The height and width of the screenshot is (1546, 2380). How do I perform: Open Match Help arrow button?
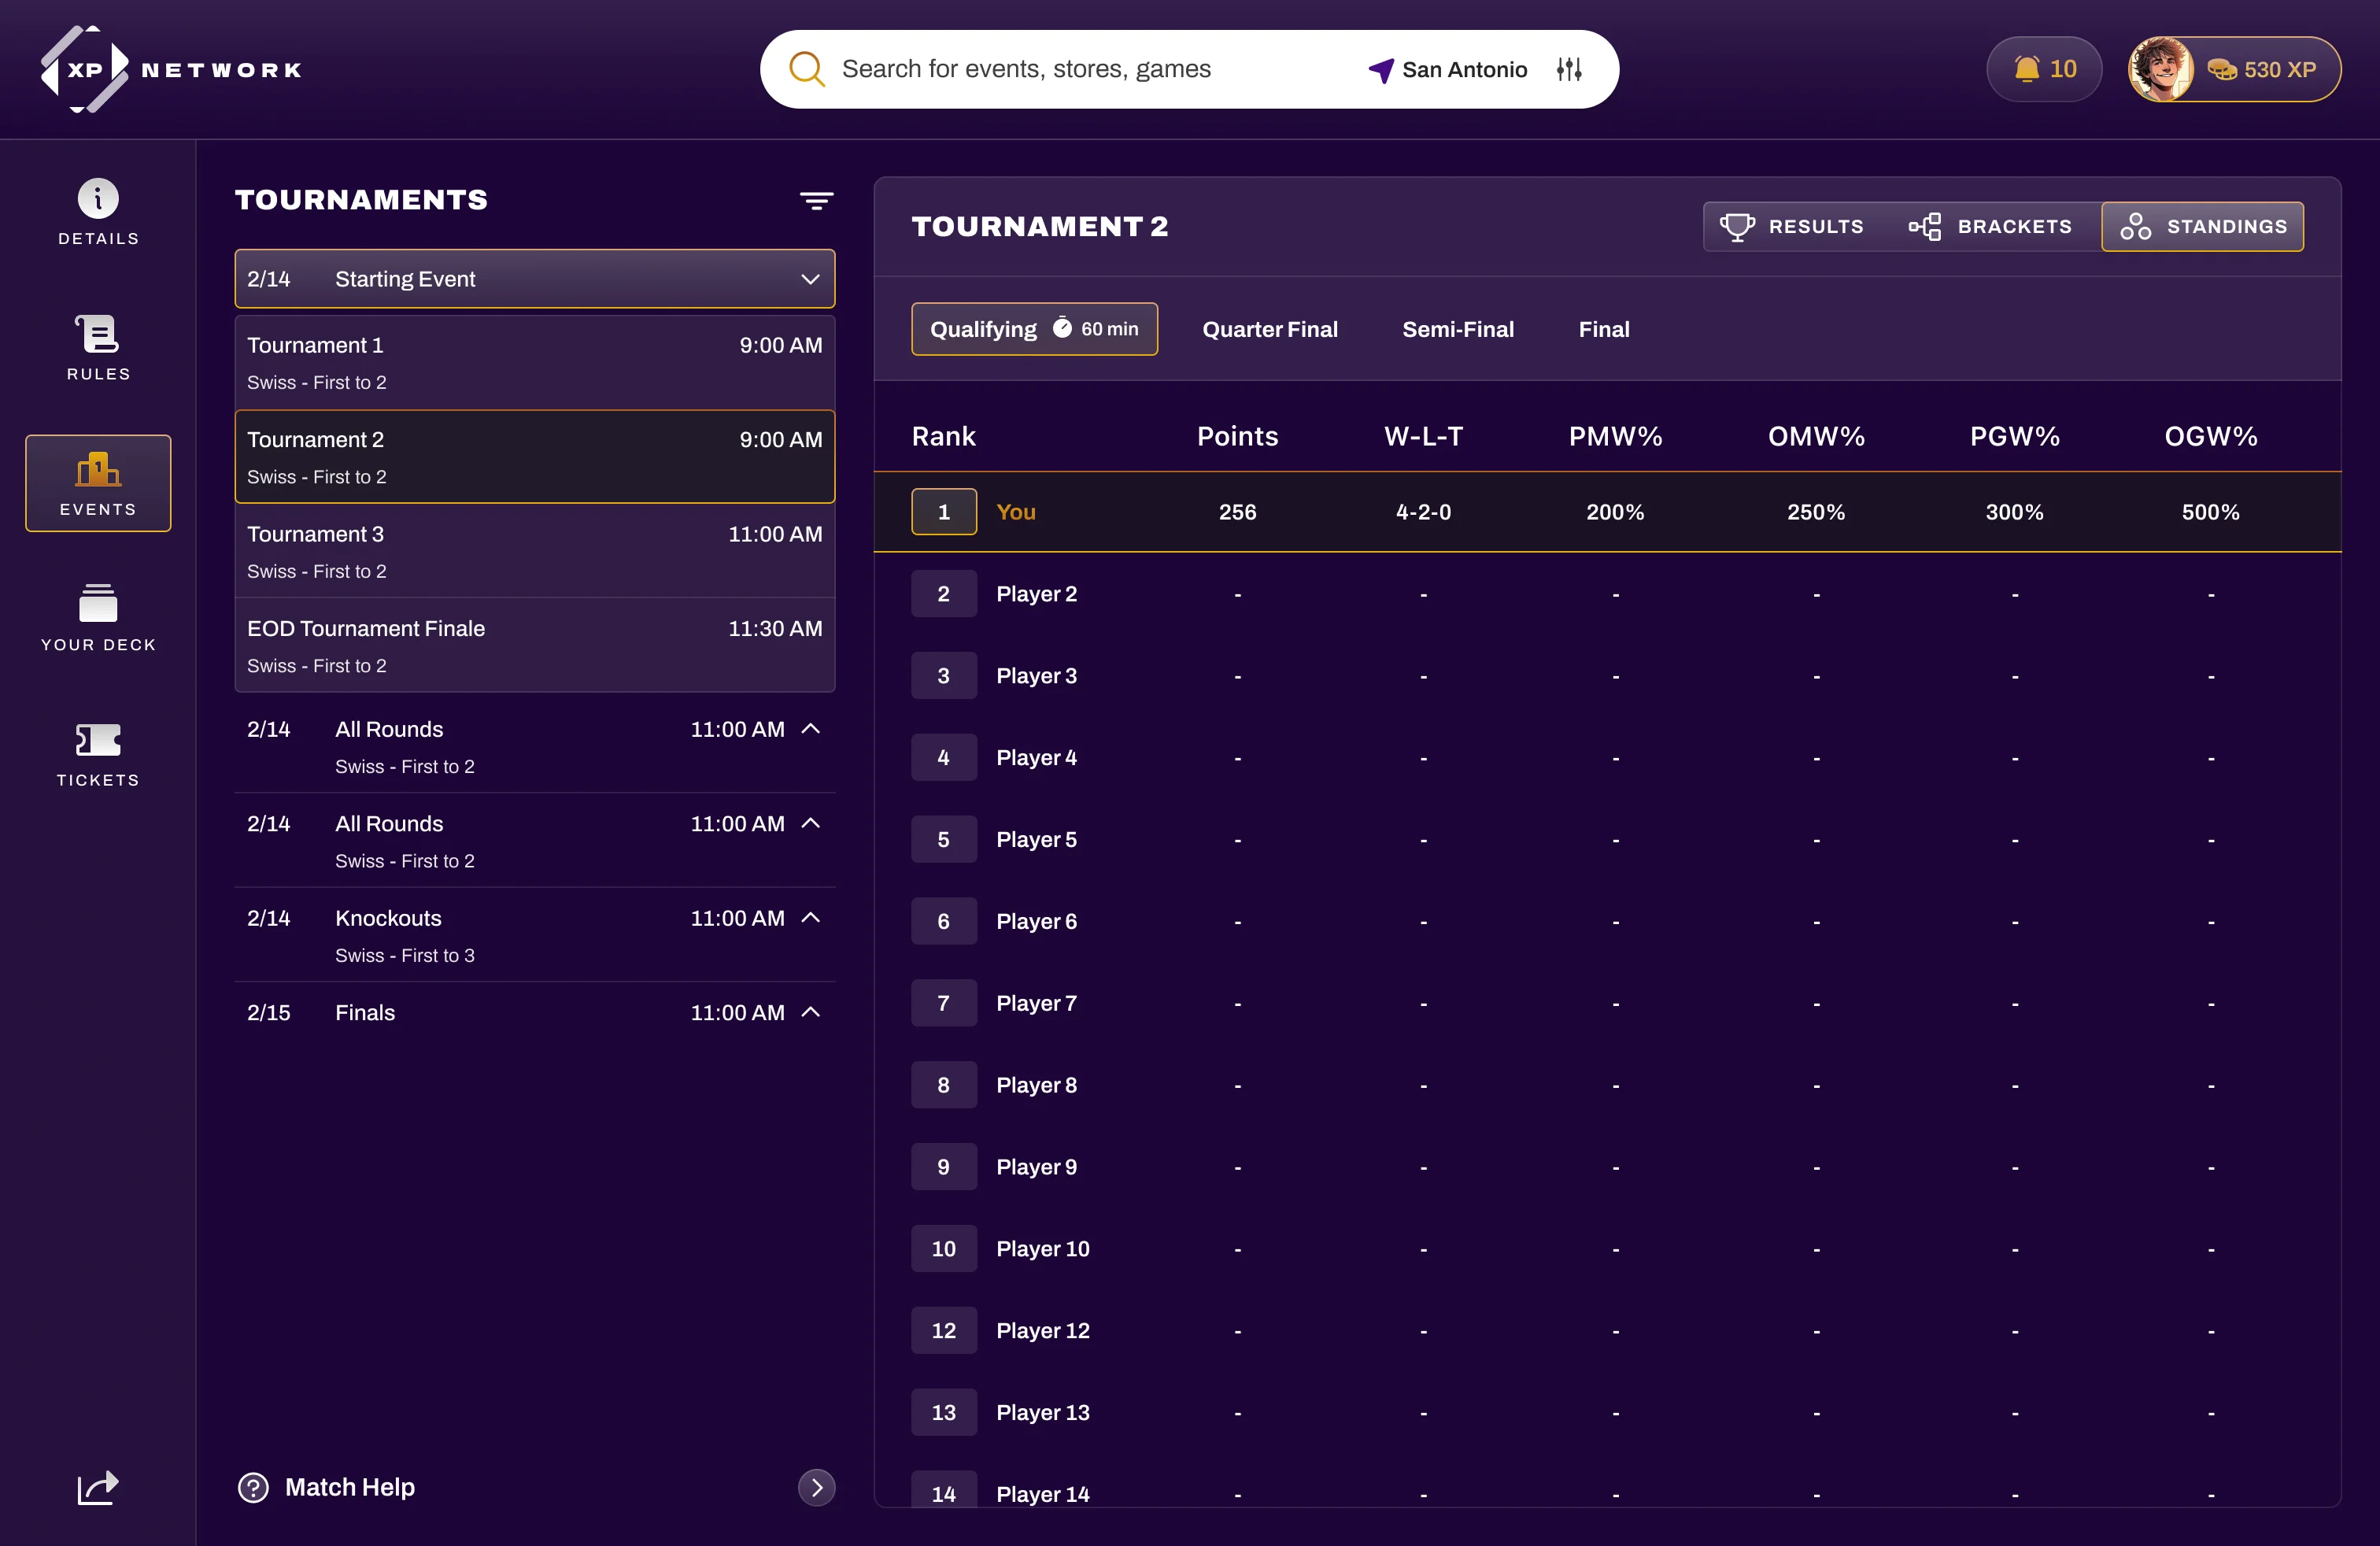coord(816,1487)
